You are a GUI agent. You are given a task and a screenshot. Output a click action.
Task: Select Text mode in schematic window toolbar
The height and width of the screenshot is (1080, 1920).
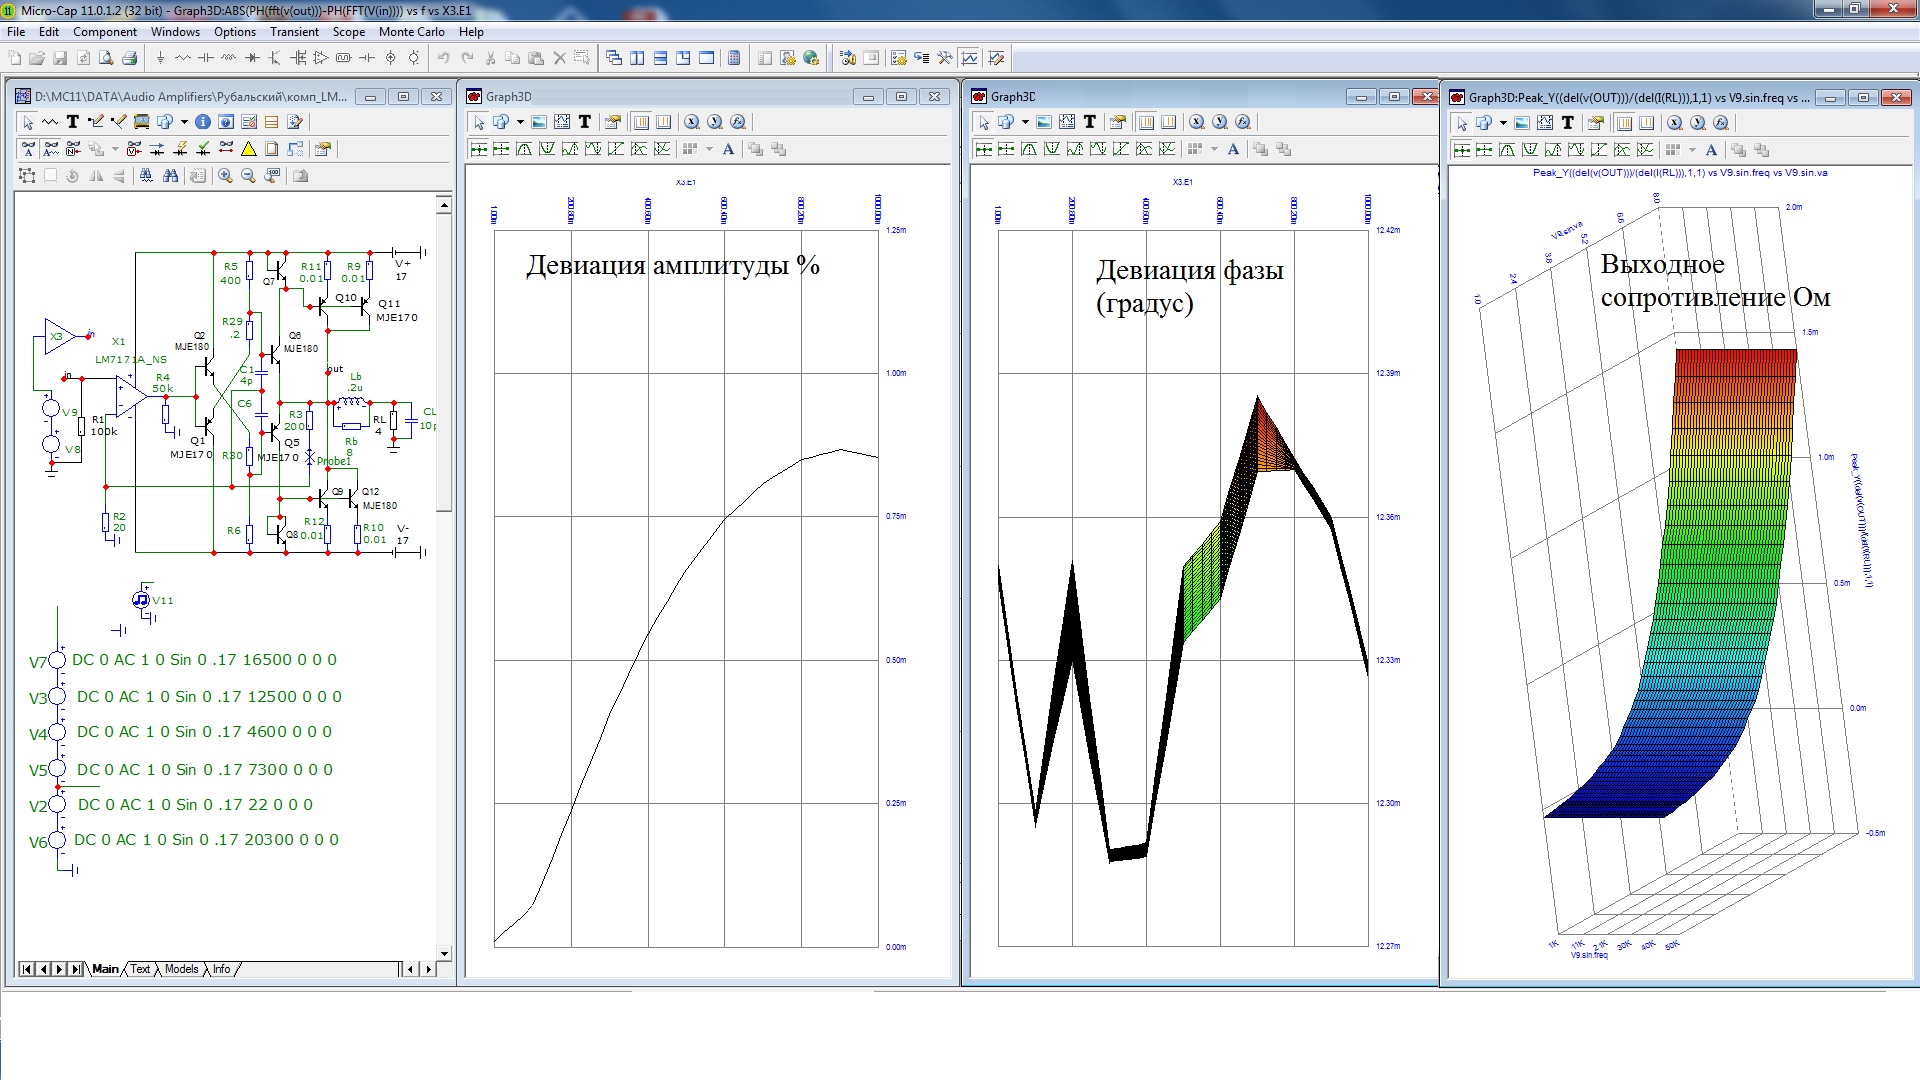[72, 122]
